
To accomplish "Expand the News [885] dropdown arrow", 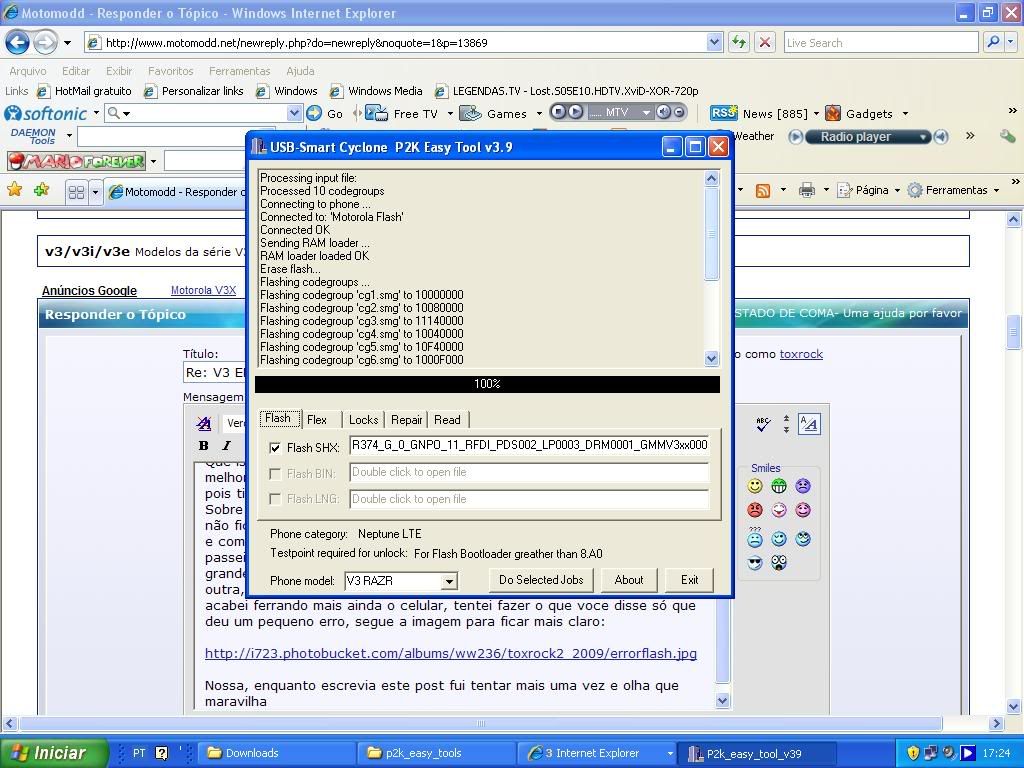I will 816,113.
